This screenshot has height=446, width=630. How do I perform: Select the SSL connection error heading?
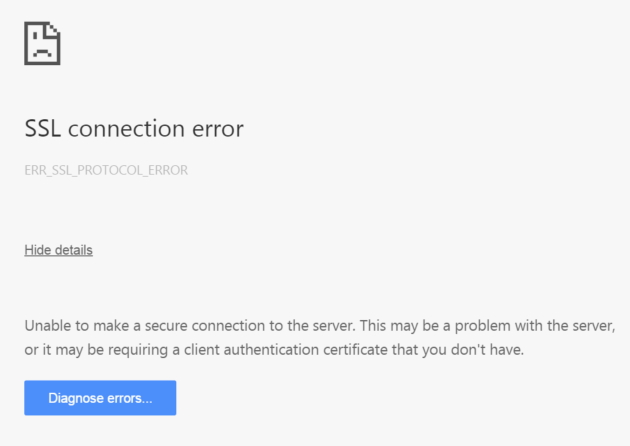point(134,129)
